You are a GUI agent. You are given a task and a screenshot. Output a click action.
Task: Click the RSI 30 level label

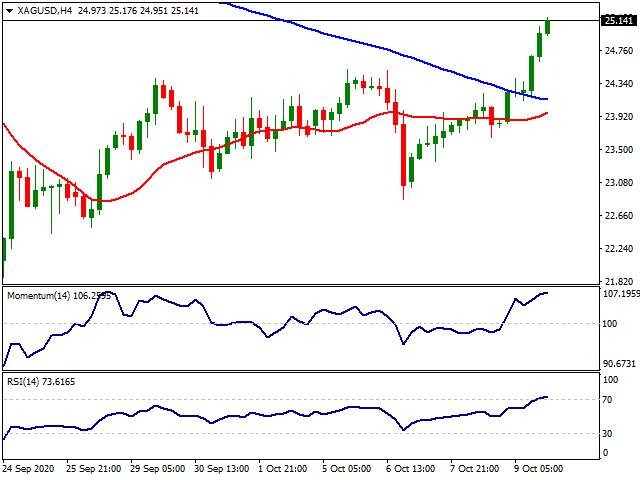(608, 433)
